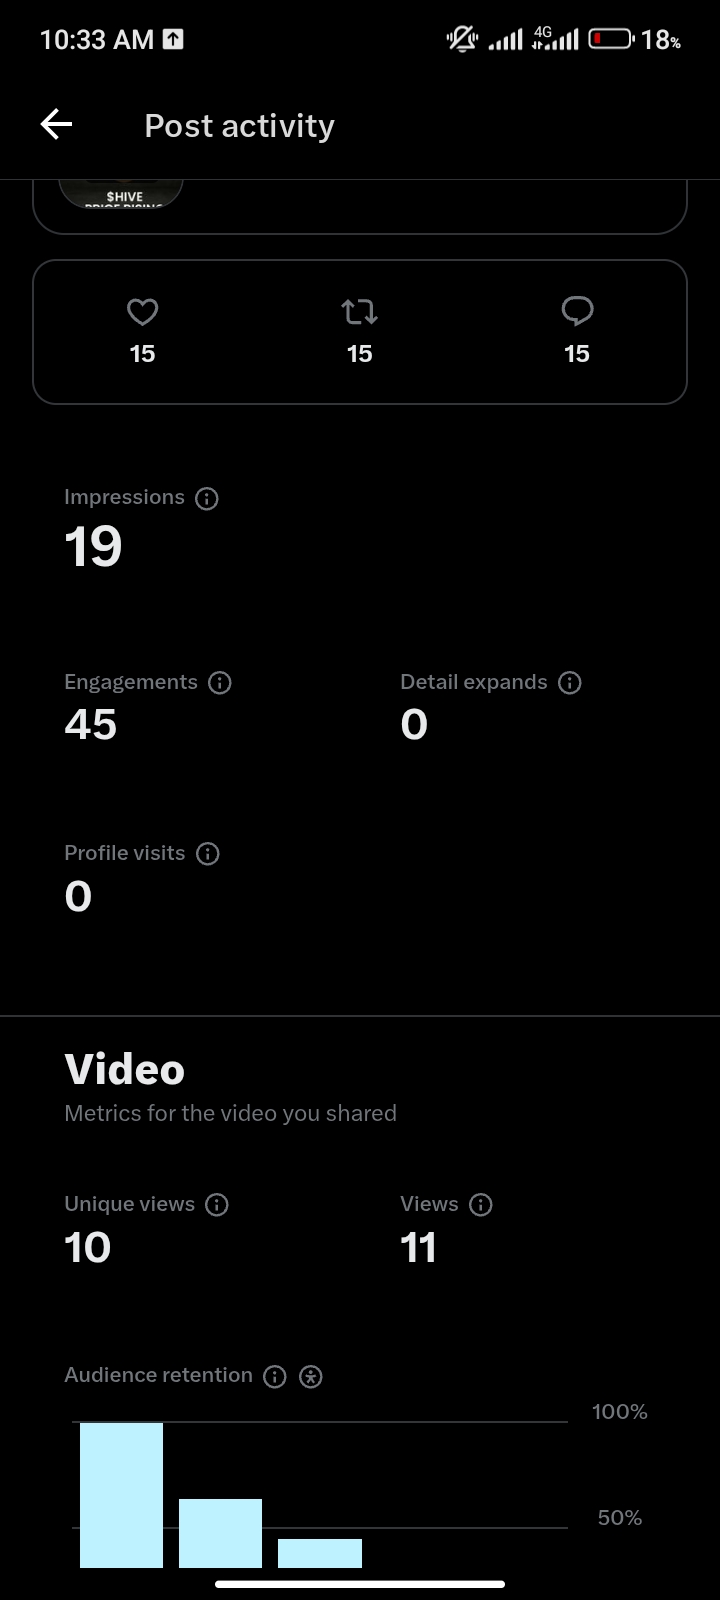This screenshot has width=720, height=1600.
Task: Tap accessibility icon beside Audience retention
Action: click(311, 1377)
